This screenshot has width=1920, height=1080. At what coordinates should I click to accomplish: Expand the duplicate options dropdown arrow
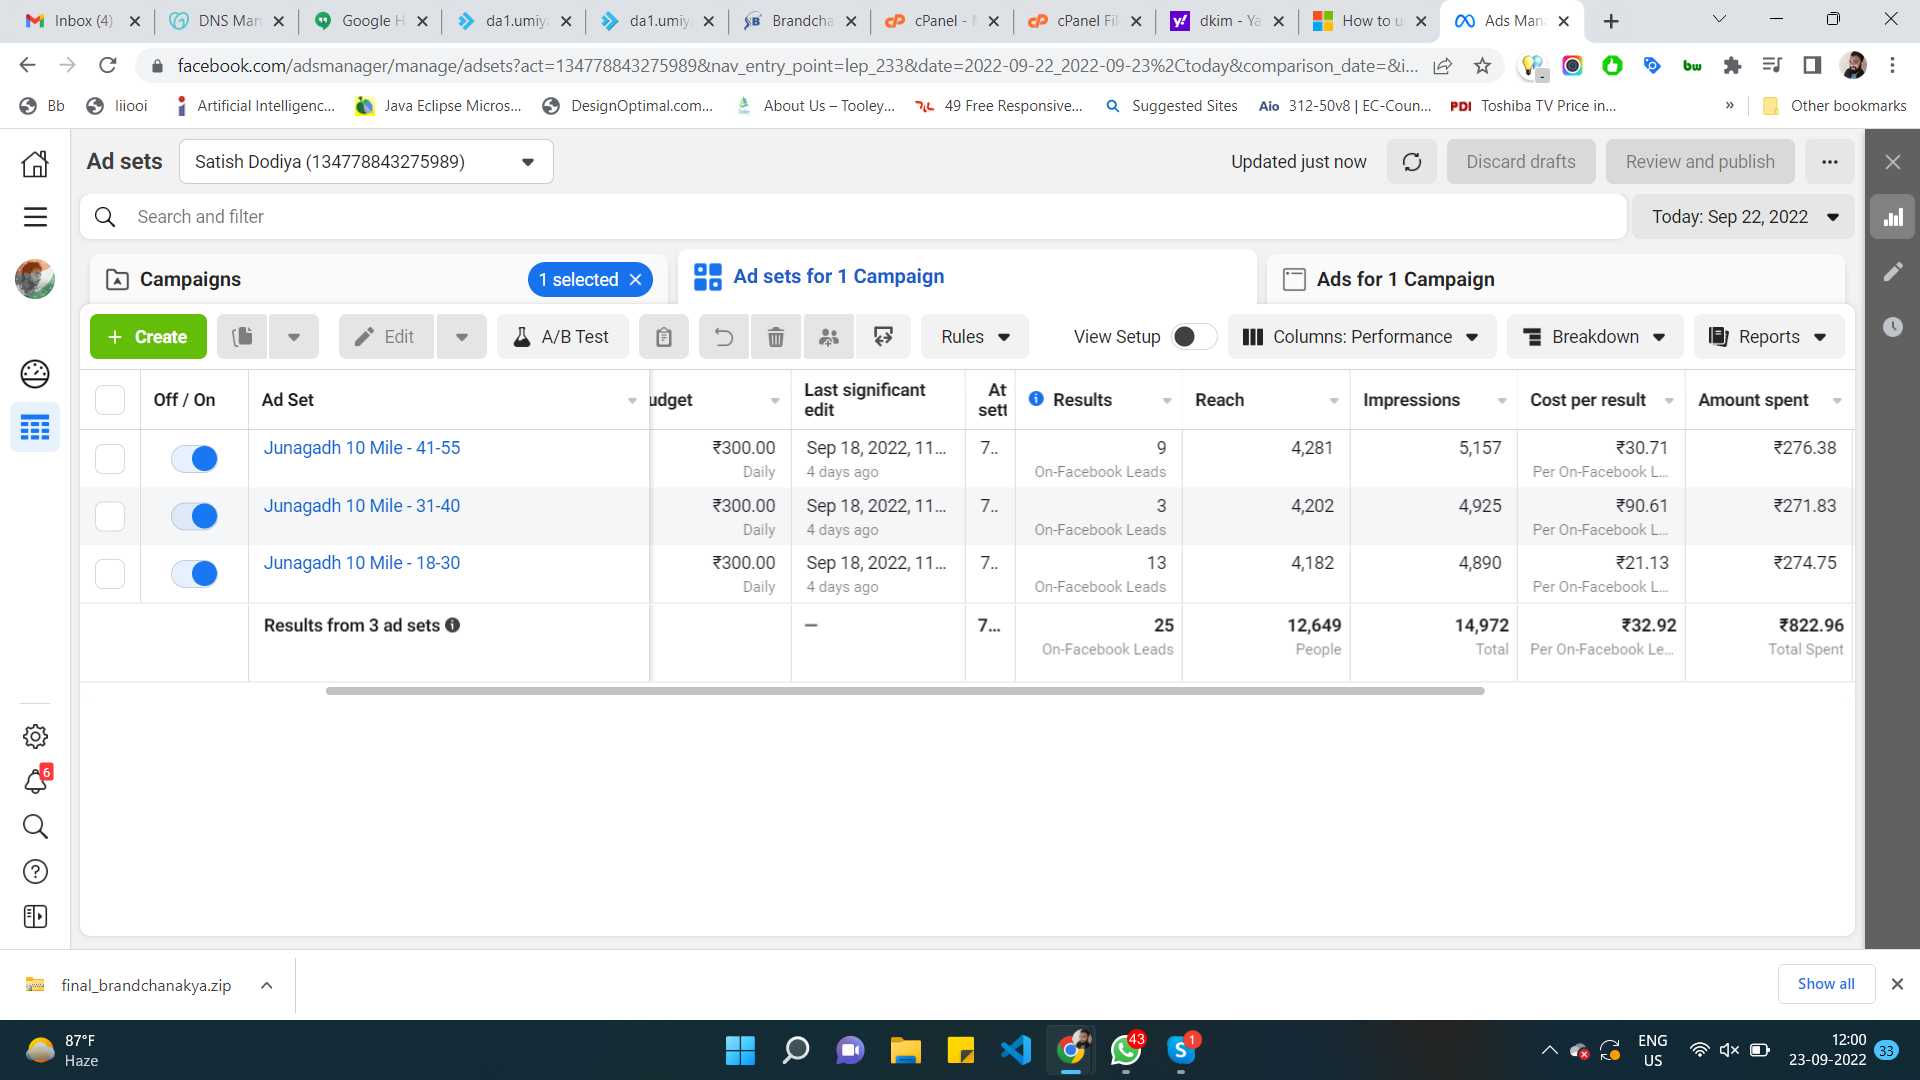[294, 337]
